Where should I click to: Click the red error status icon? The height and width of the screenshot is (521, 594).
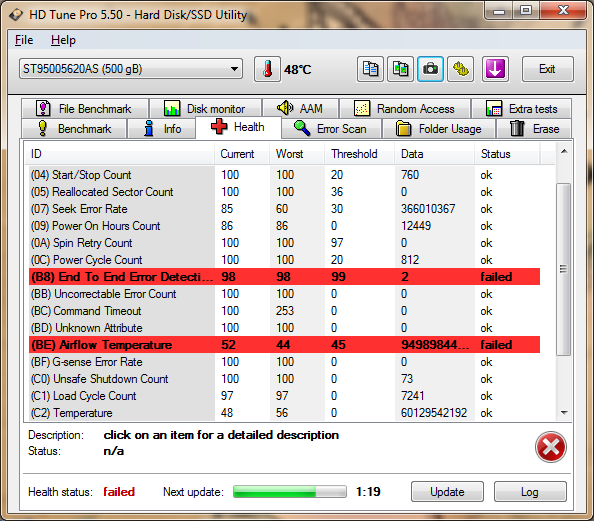(550, 447)
